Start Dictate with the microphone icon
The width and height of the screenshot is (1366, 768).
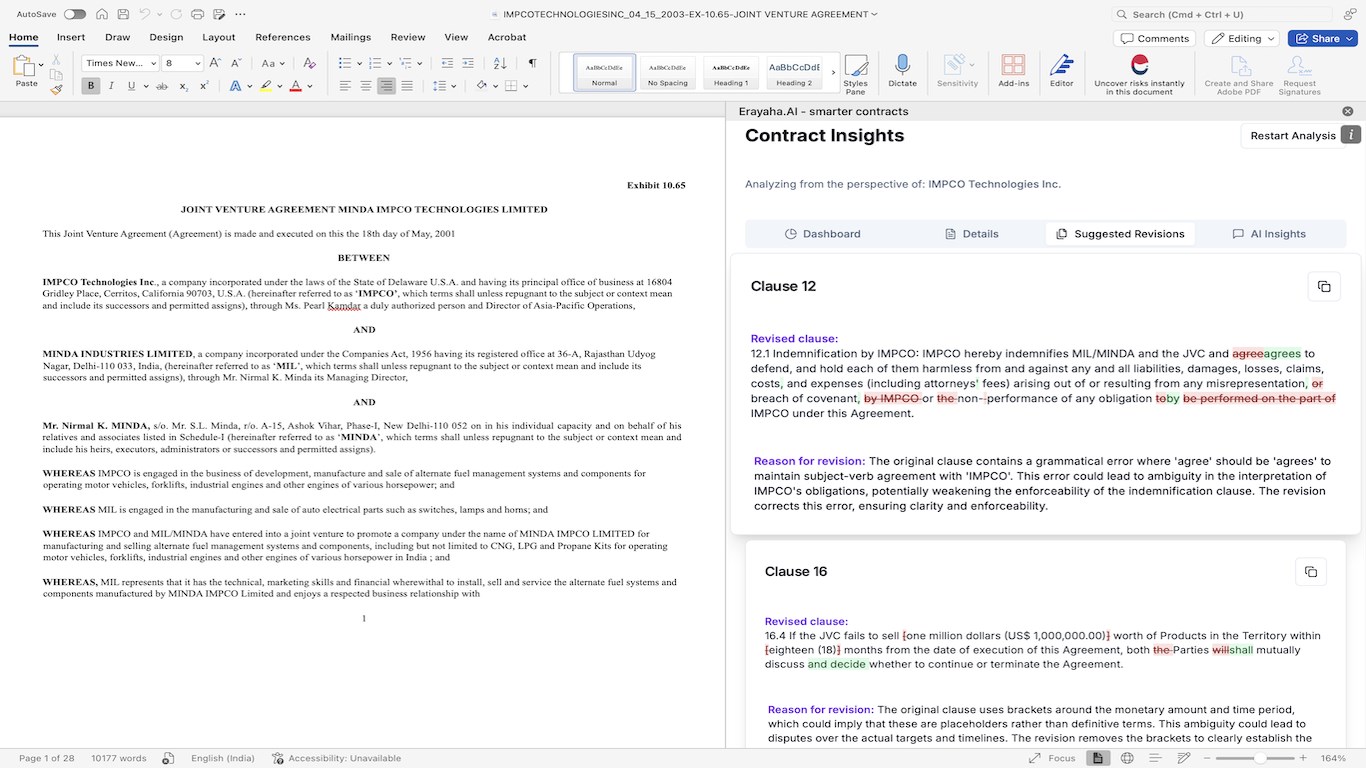902,71
